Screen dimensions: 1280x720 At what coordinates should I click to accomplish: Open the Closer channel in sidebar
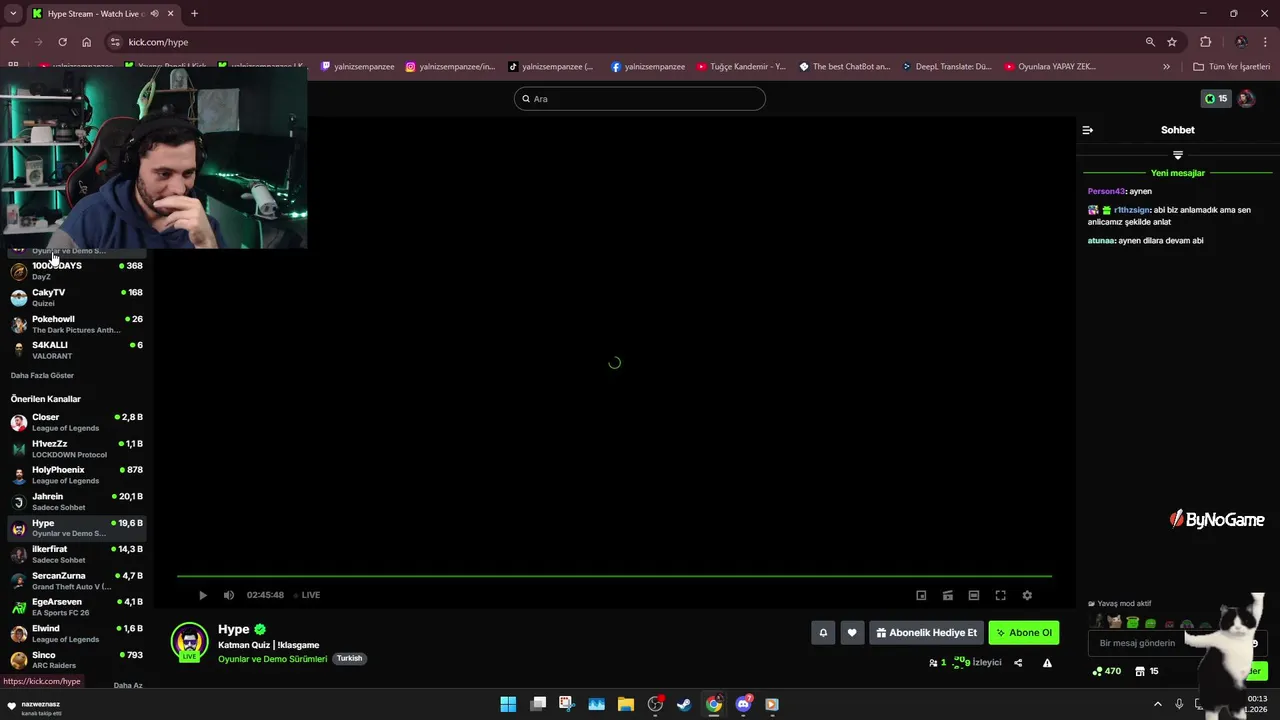pyautogui.click(x=77, y=422)
